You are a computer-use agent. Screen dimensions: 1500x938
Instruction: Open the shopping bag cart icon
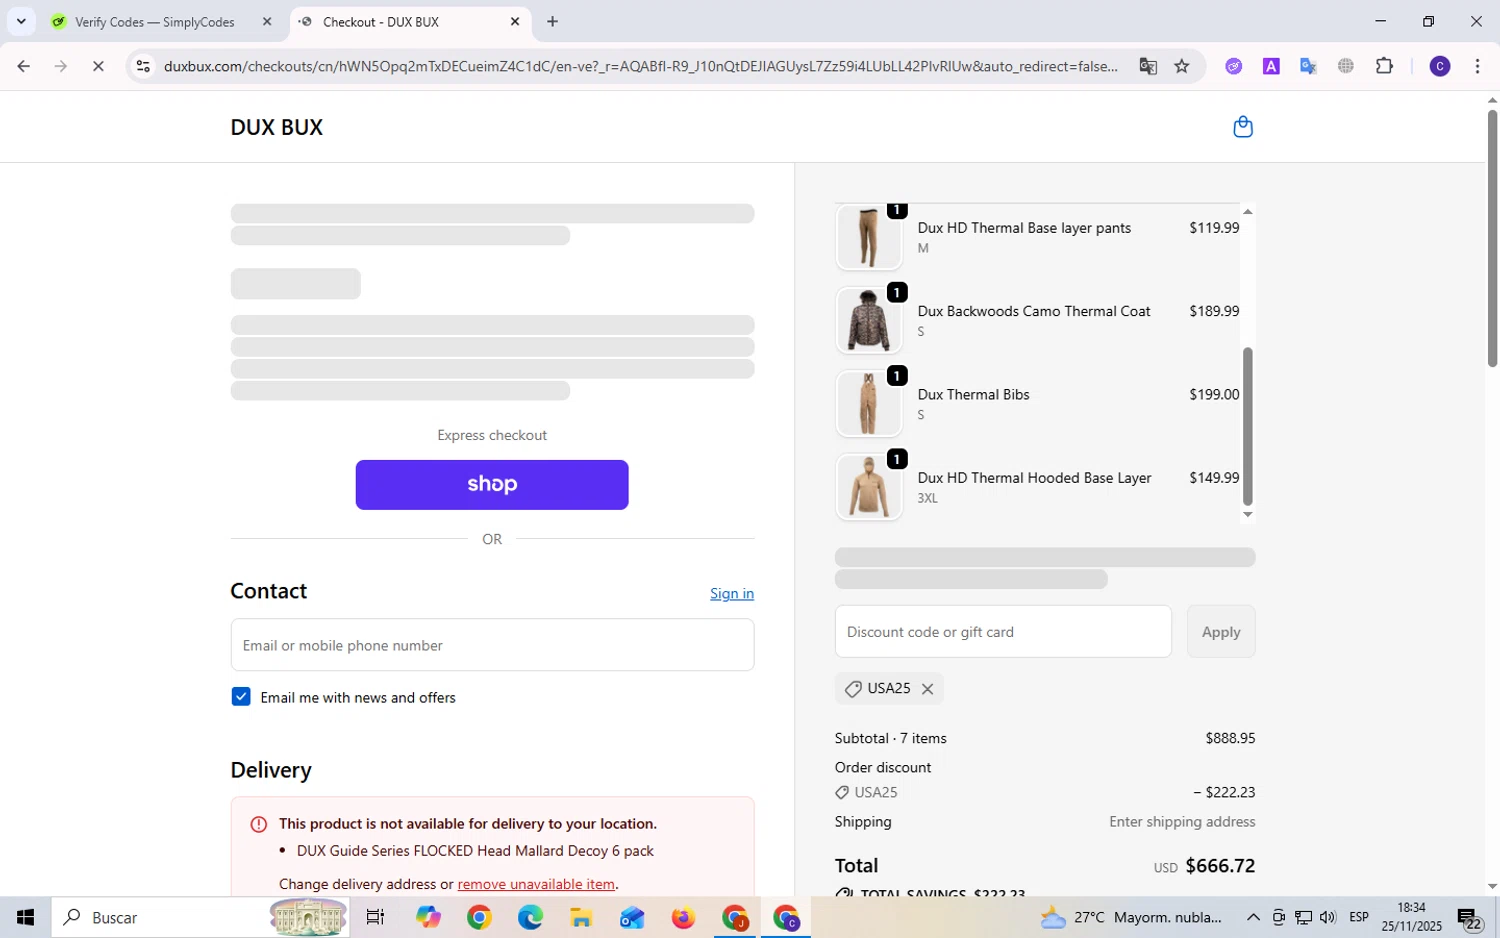pos(1243,127)
